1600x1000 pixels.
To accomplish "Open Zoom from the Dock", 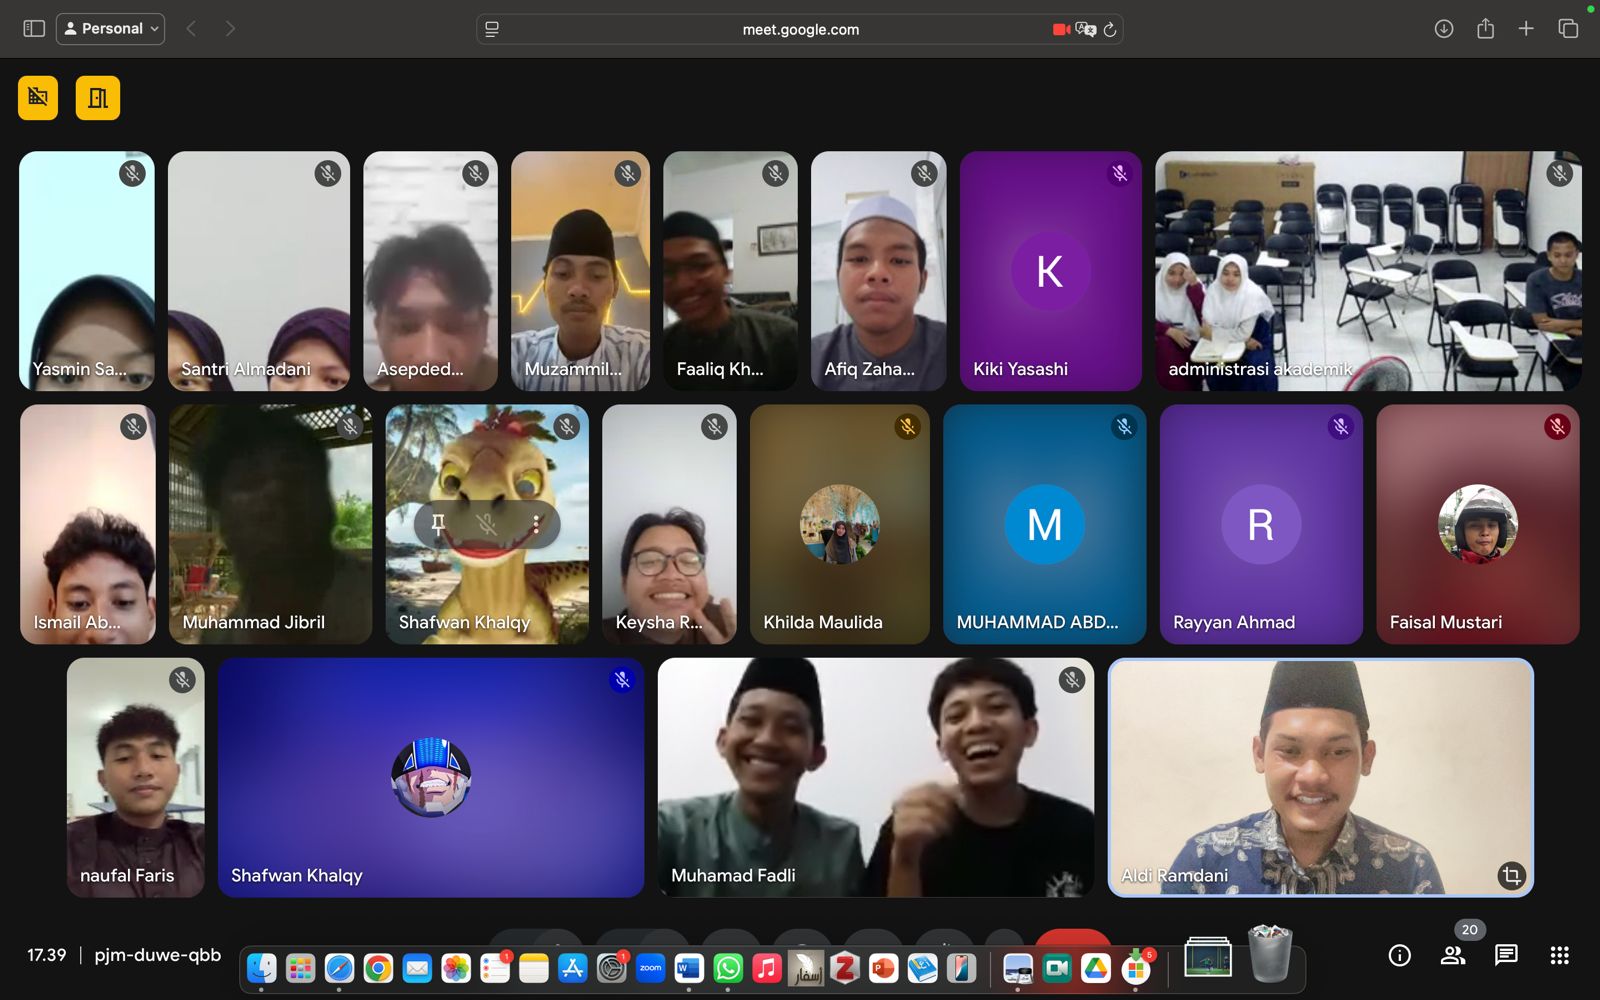I will 650,968.
